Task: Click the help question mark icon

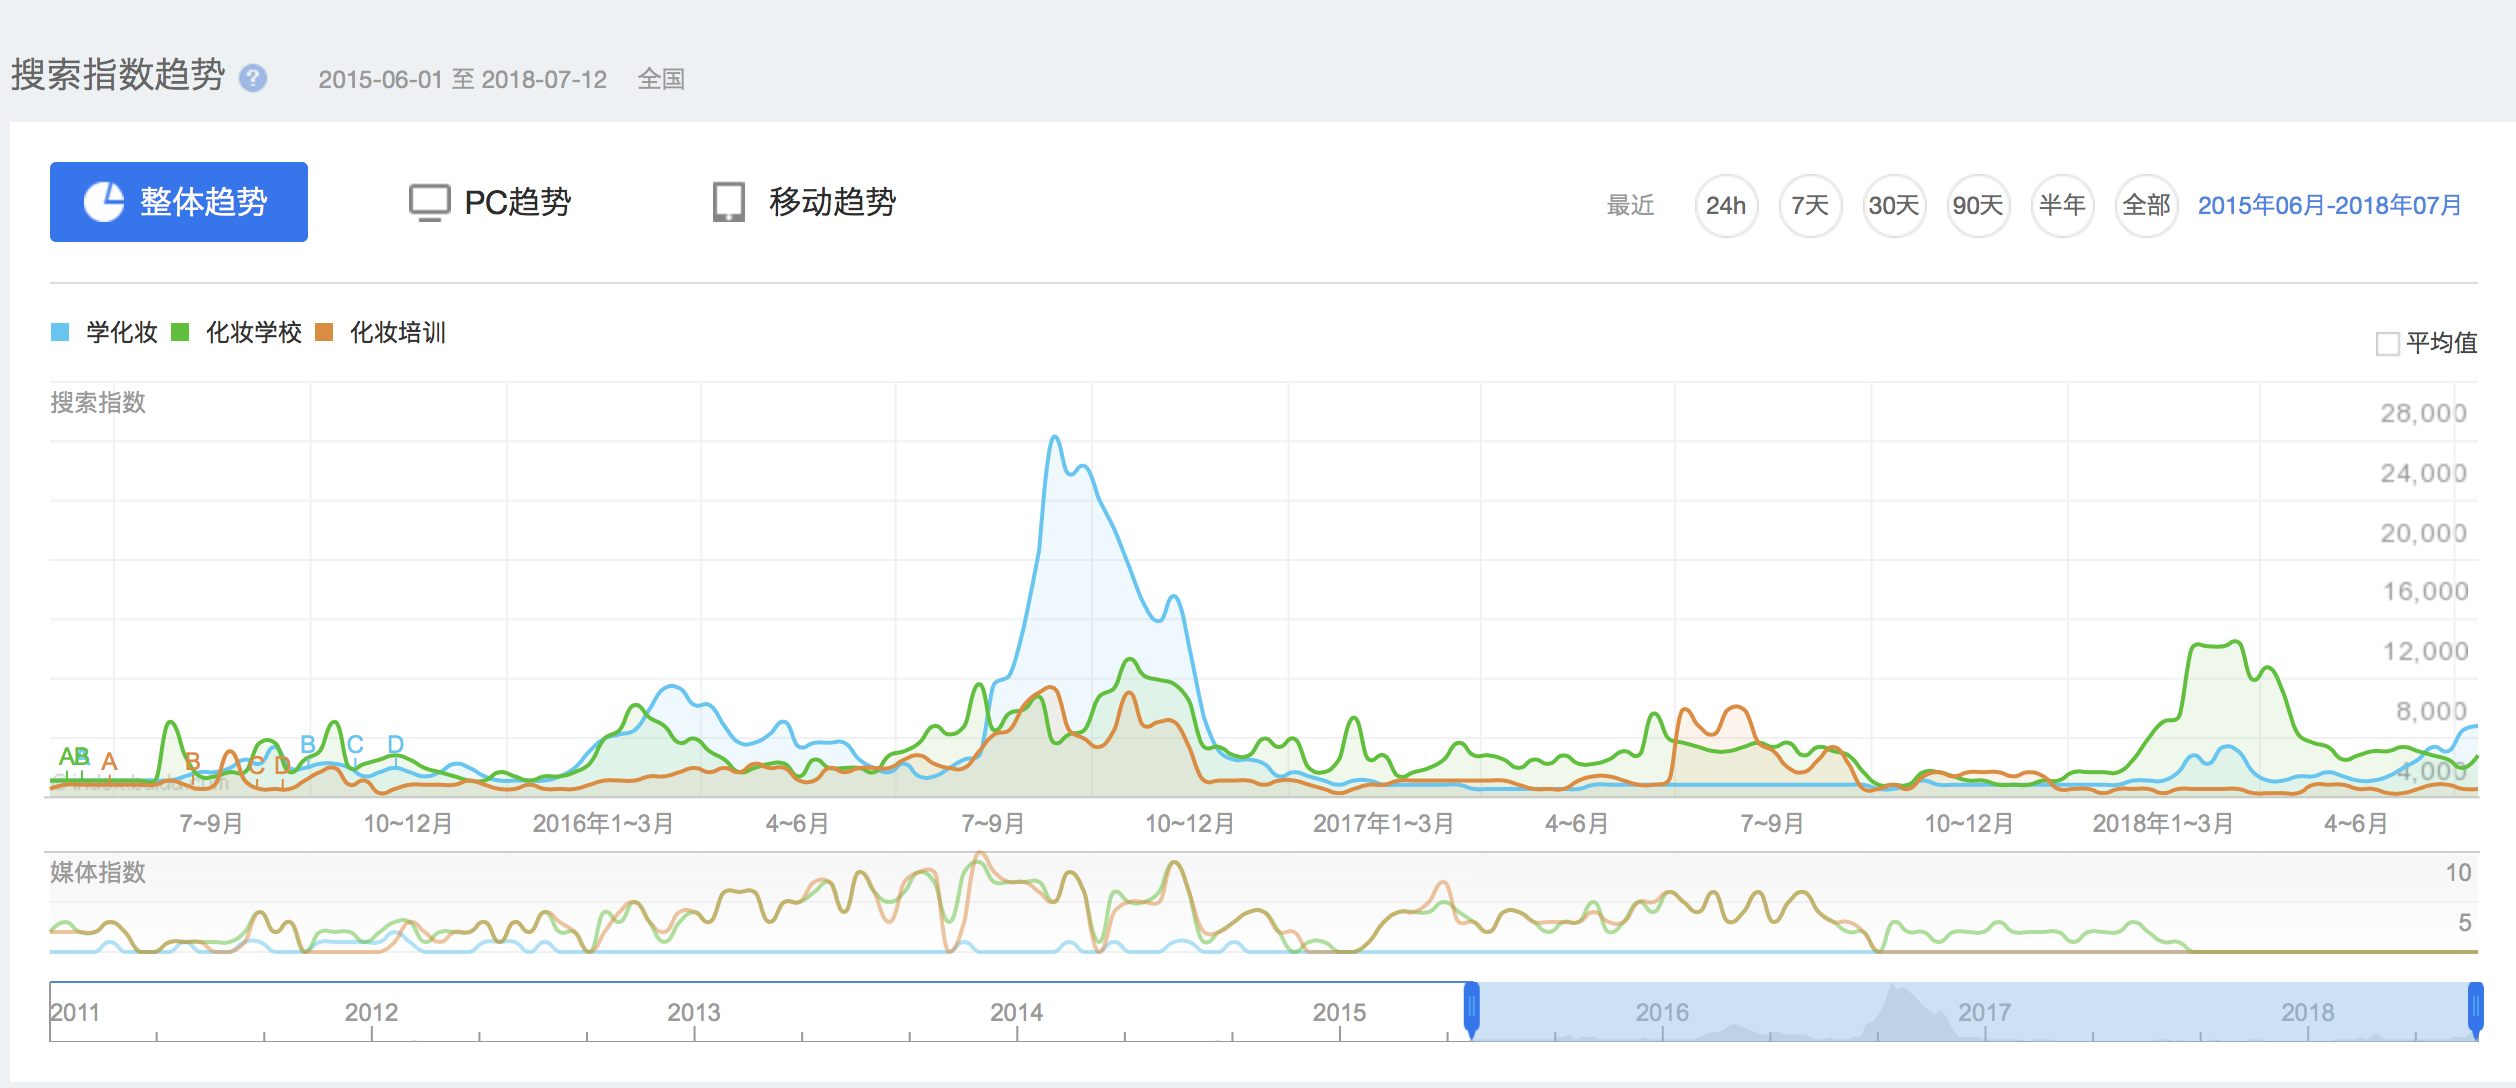Action: pos(253,78)
